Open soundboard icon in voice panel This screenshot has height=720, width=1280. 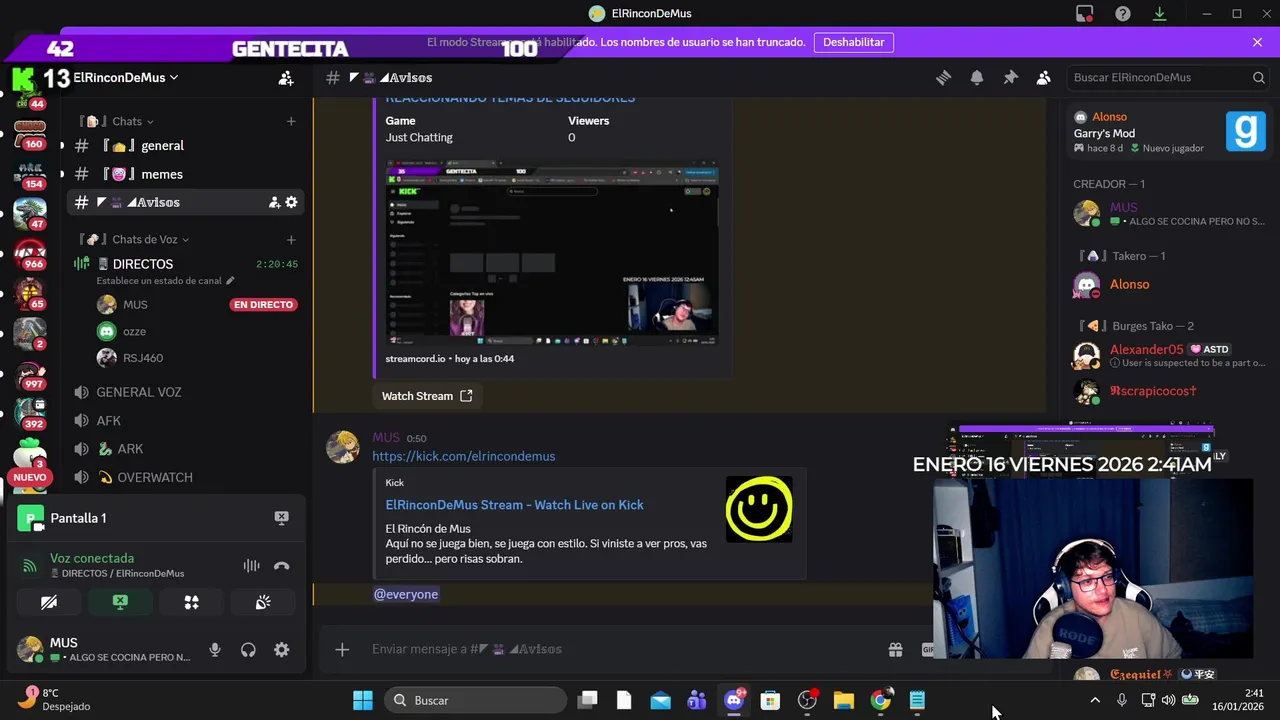click(x=263, y=602)
